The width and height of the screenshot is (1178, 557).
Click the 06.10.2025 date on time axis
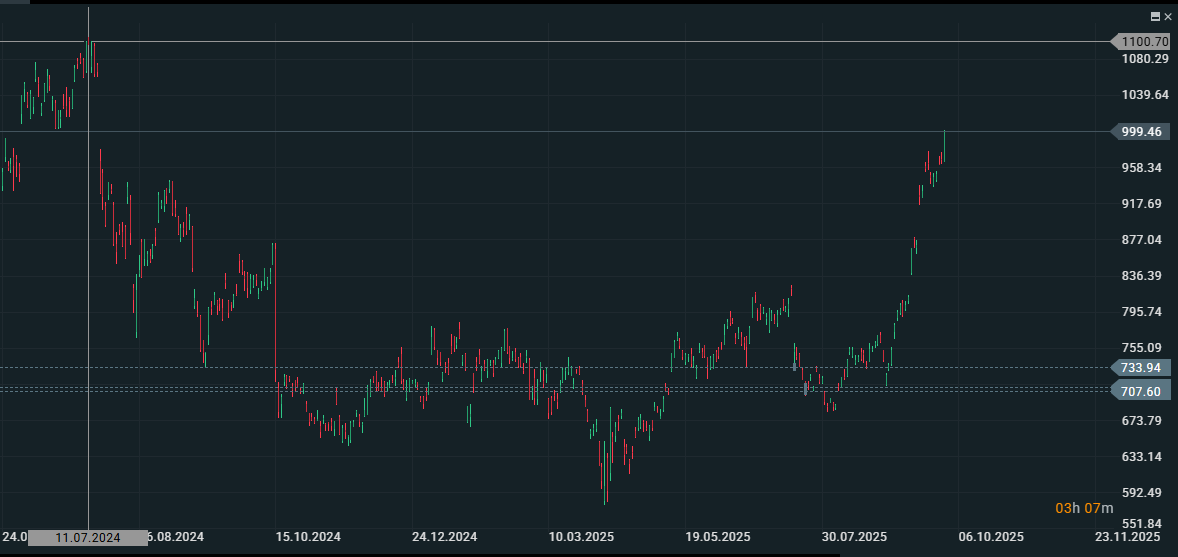click(x=991, y=537)
